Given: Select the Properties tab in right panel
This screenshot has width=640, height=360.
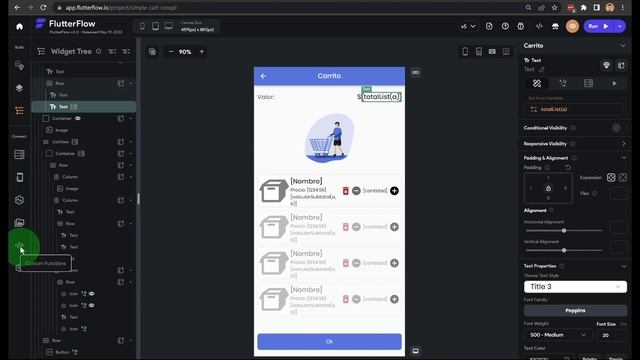Looking at the screenshot, I should [537, 83].
